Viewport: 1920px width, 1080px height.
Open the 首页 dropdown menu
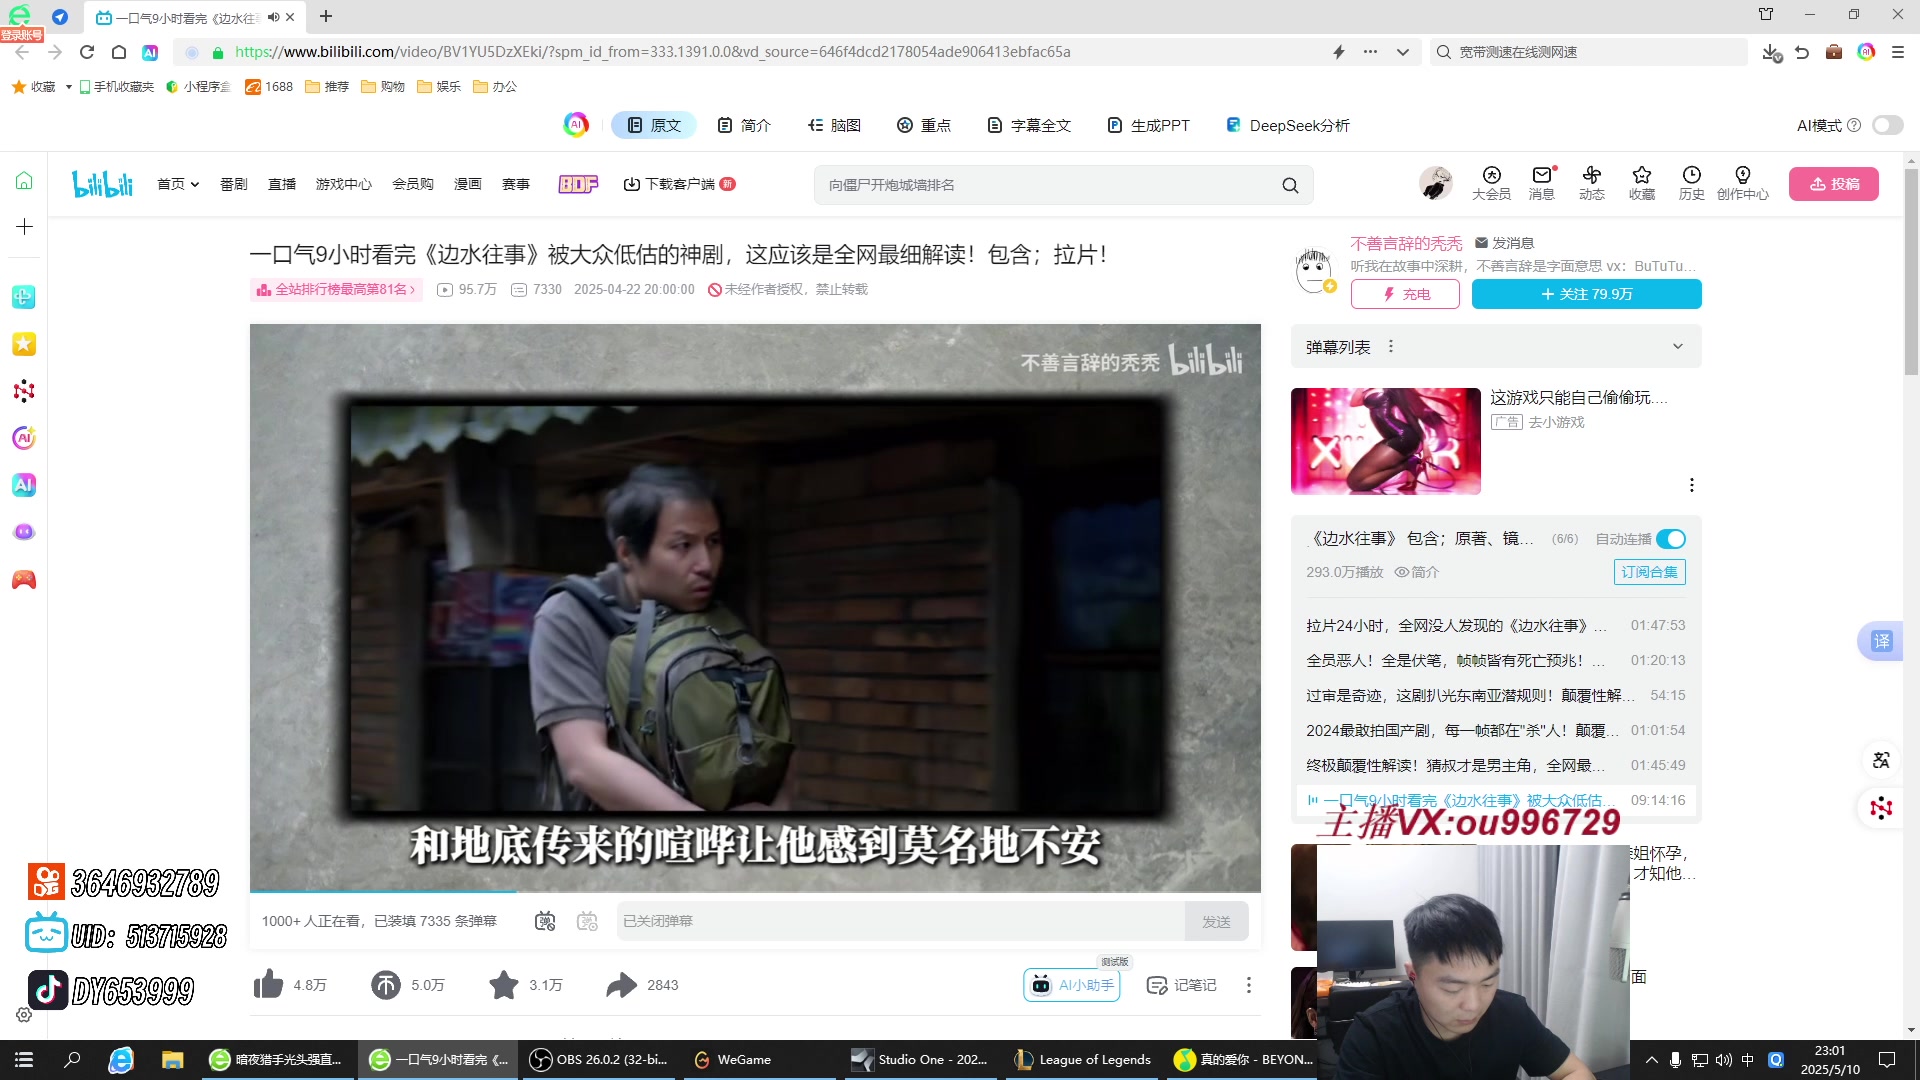178,184
